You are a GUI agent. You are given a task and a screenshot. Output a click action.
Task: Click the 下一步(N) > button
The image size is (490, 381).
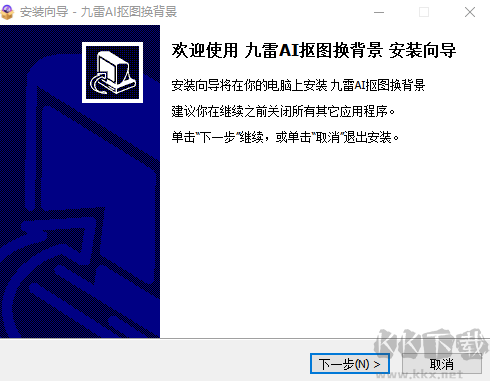pyautogui.click(x=350, y=364)
